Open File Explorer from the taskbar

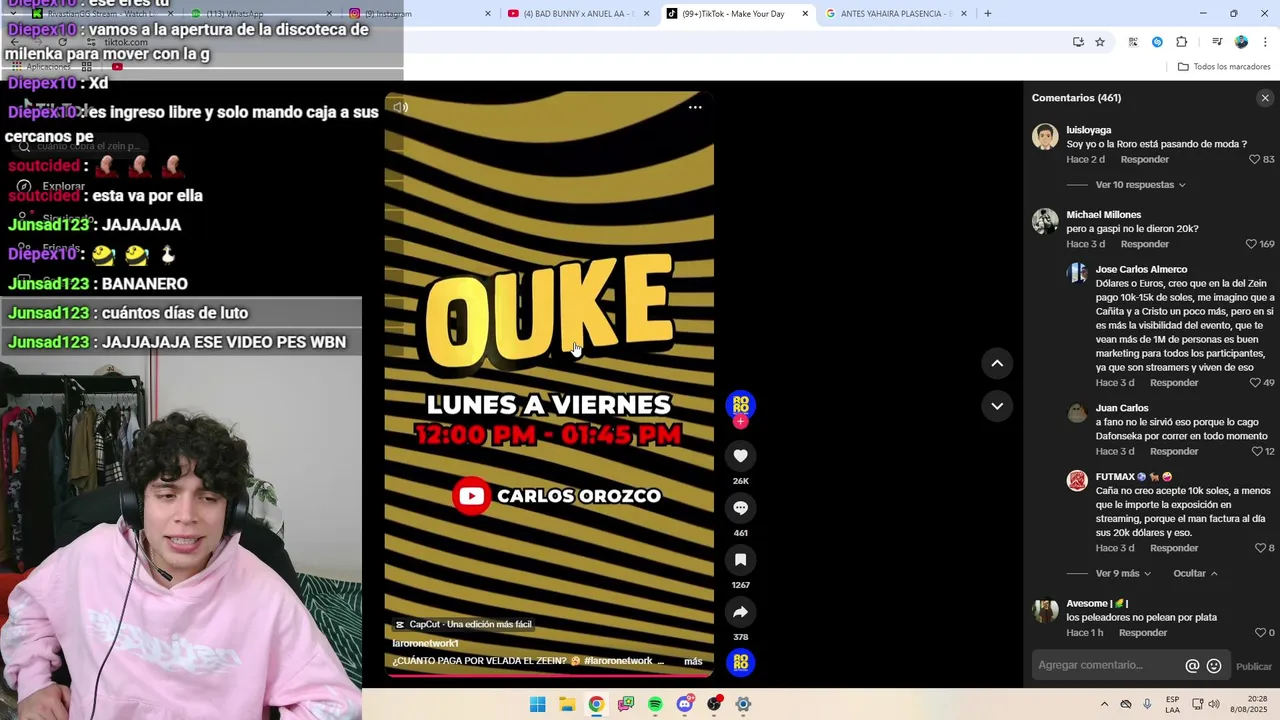coord(567,704)
